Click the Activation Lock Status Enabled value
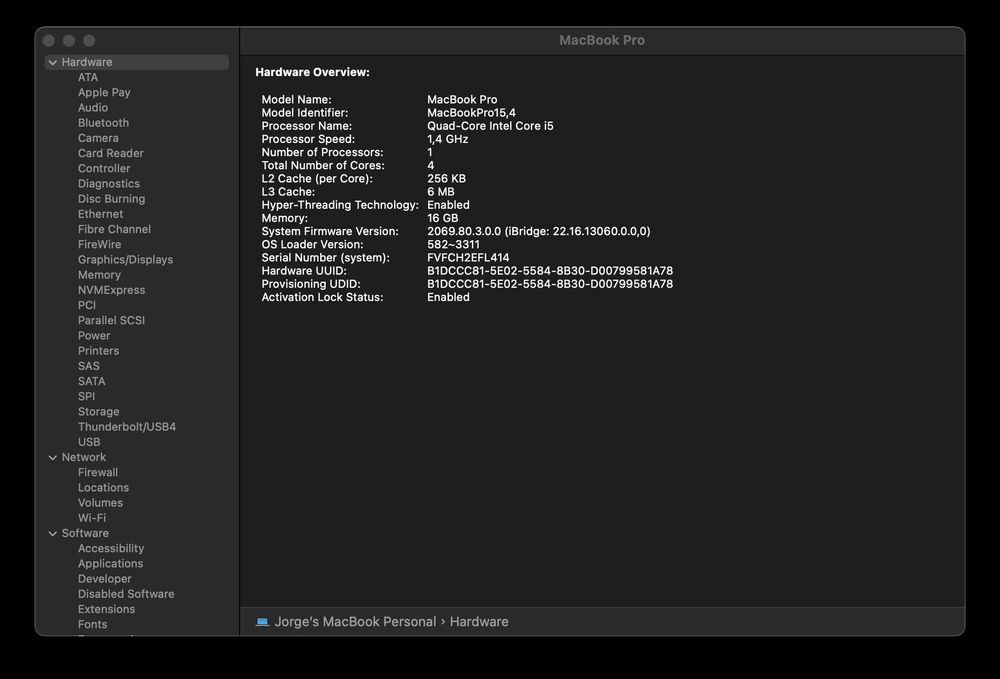1000x679 pixels. (448, 297)
